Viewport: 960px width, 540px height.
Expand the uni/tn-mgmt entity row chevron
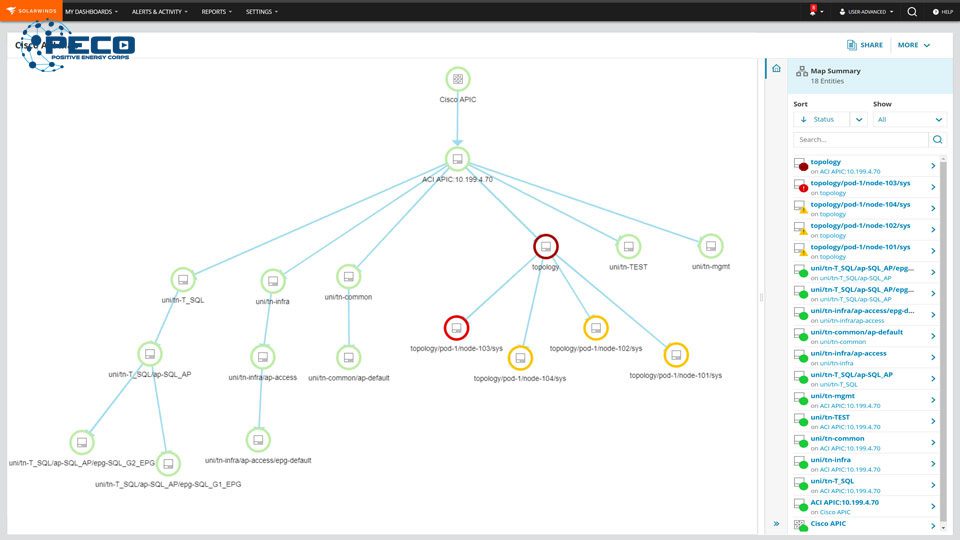[x=933, y=400]
